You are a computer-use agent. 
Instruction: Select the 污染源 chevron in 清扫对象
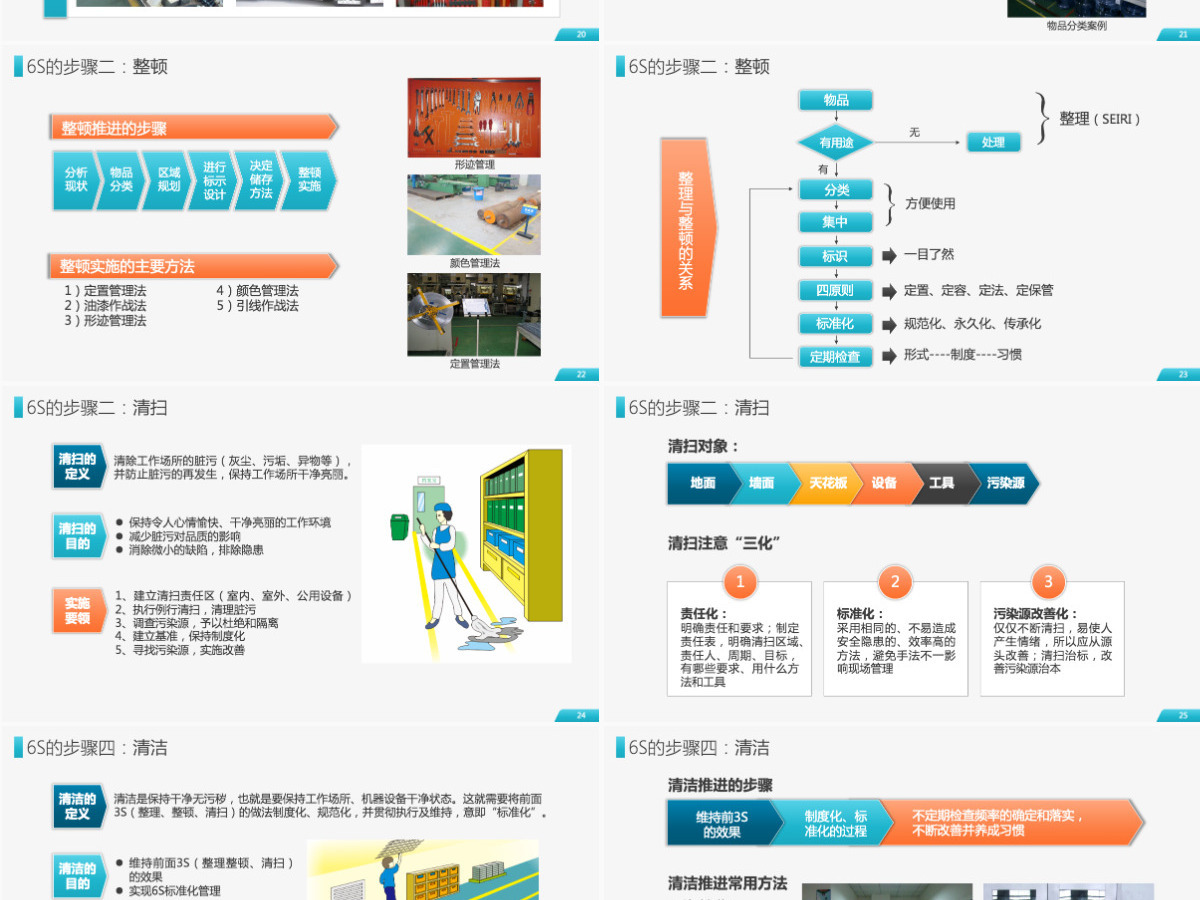pos(1005,483)
